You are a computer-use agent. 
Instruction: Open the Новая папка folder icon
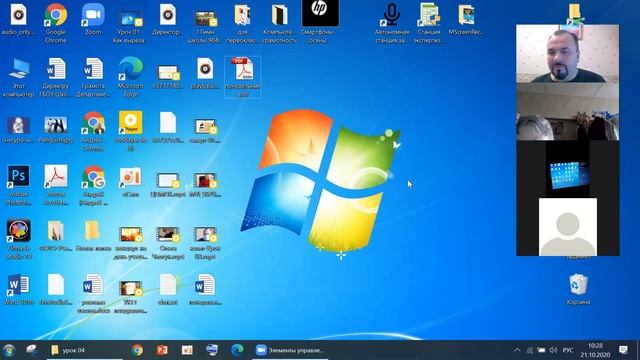pos(93,236)
